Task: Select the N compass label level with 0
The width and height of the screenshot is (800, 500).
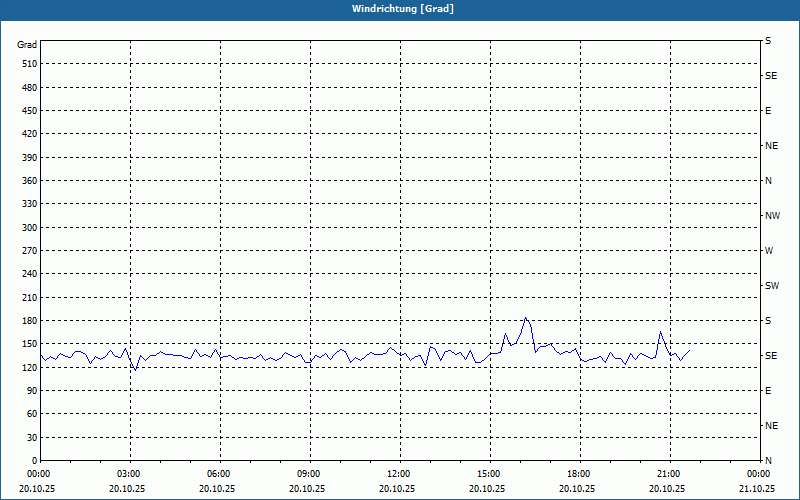Action: [768, 461]
